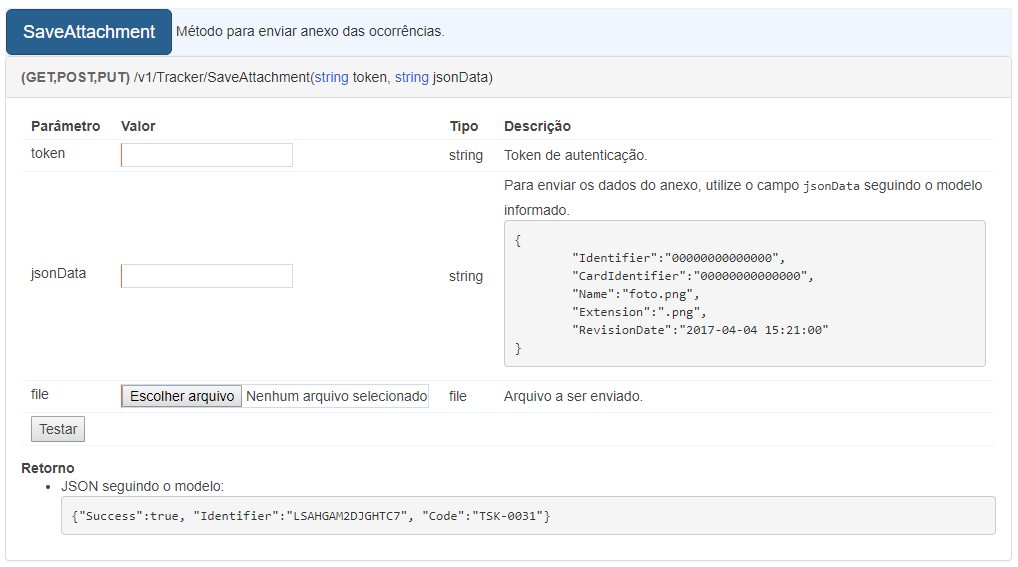1018x567 pixels.
Task: Click the Tipo column header
Action: (x=464, y=126)
